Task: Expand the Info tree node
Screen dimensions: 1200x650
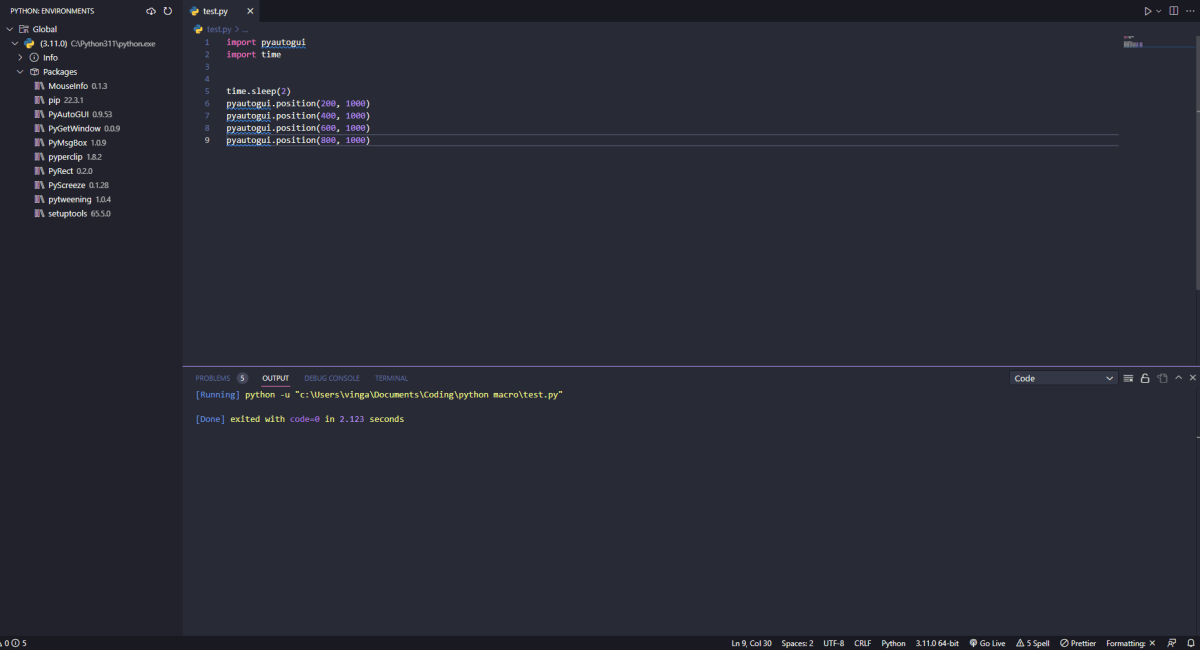Action: pyautogui.click(x=20, y=58)
